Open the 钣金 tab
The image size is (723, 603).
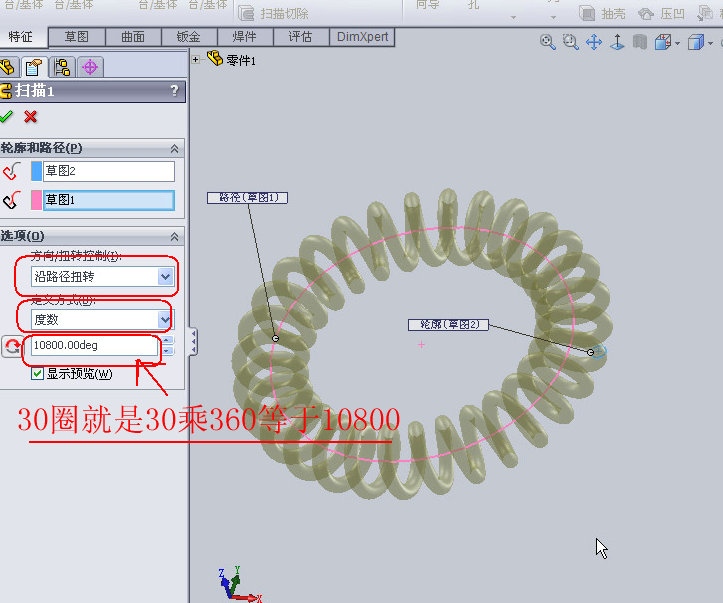189,37
